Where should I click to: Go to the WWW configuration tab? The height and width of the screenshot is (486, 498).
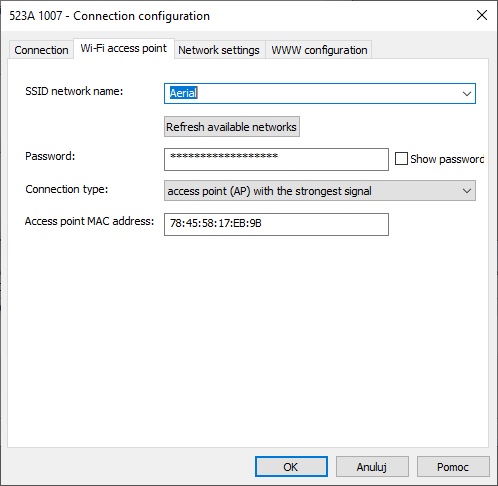click(319, 50)
